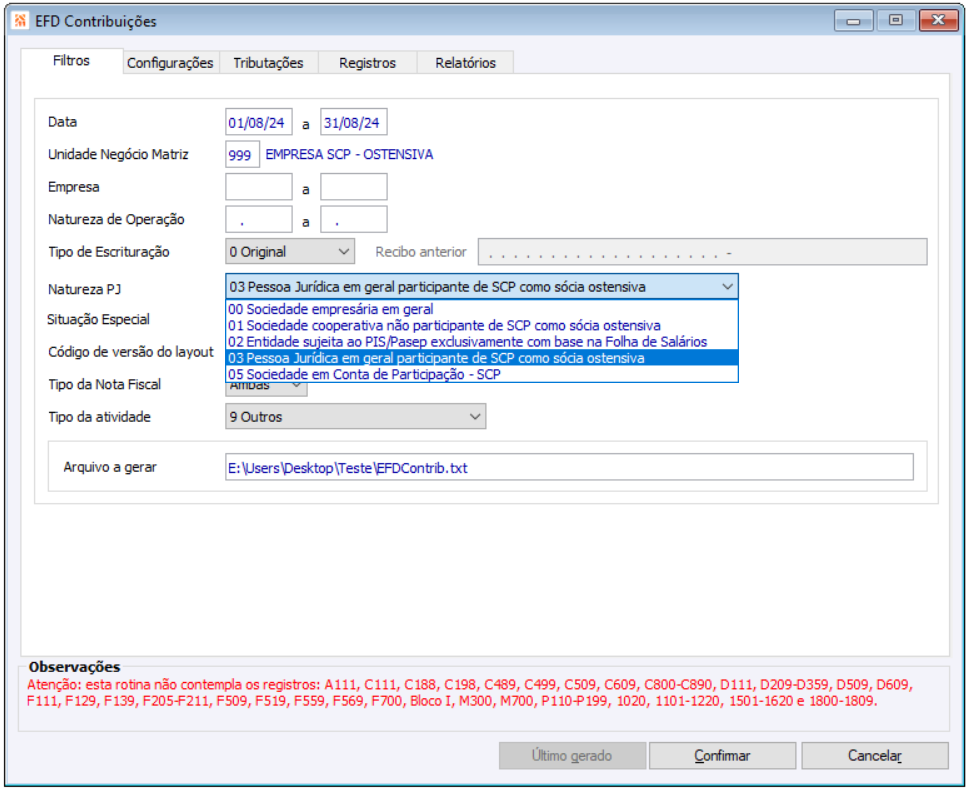Switch to the Filtros tab
The height and width of the screenshot is (790, 971).
71,61
